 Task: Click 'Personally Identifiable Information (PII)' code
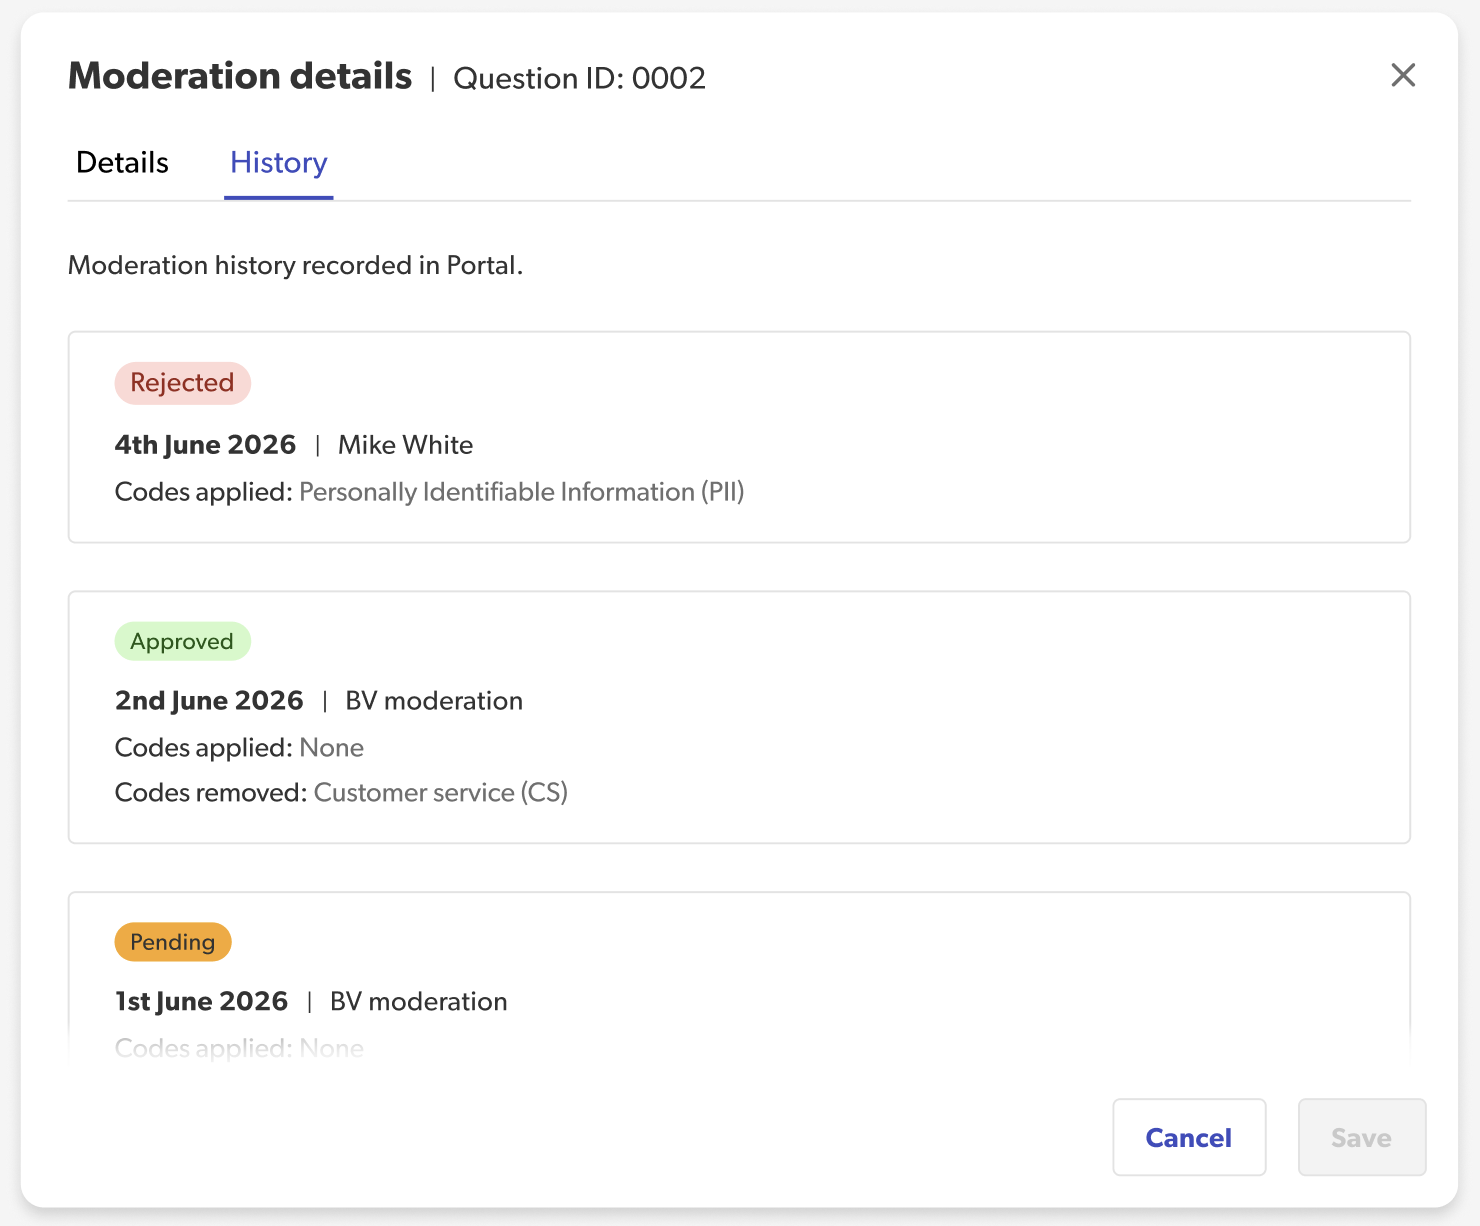coord(522,492)
